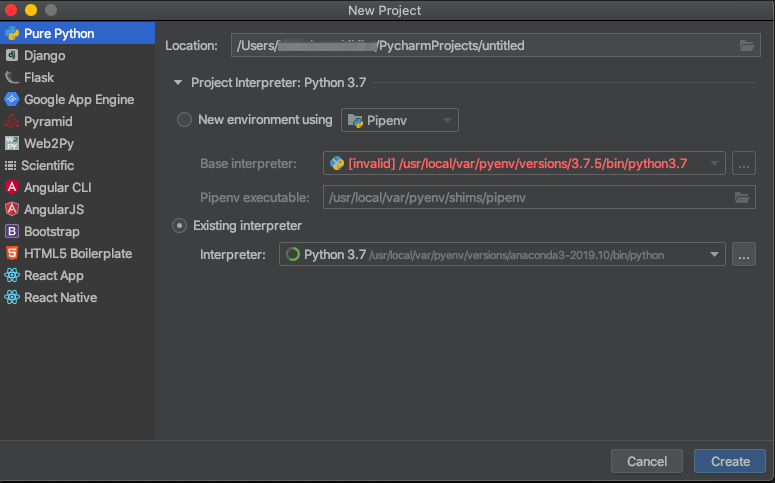The width and height of the screenshot is (775, 483).
Task: Click the Google App Engine icon
Action: (x=12, y=100)
